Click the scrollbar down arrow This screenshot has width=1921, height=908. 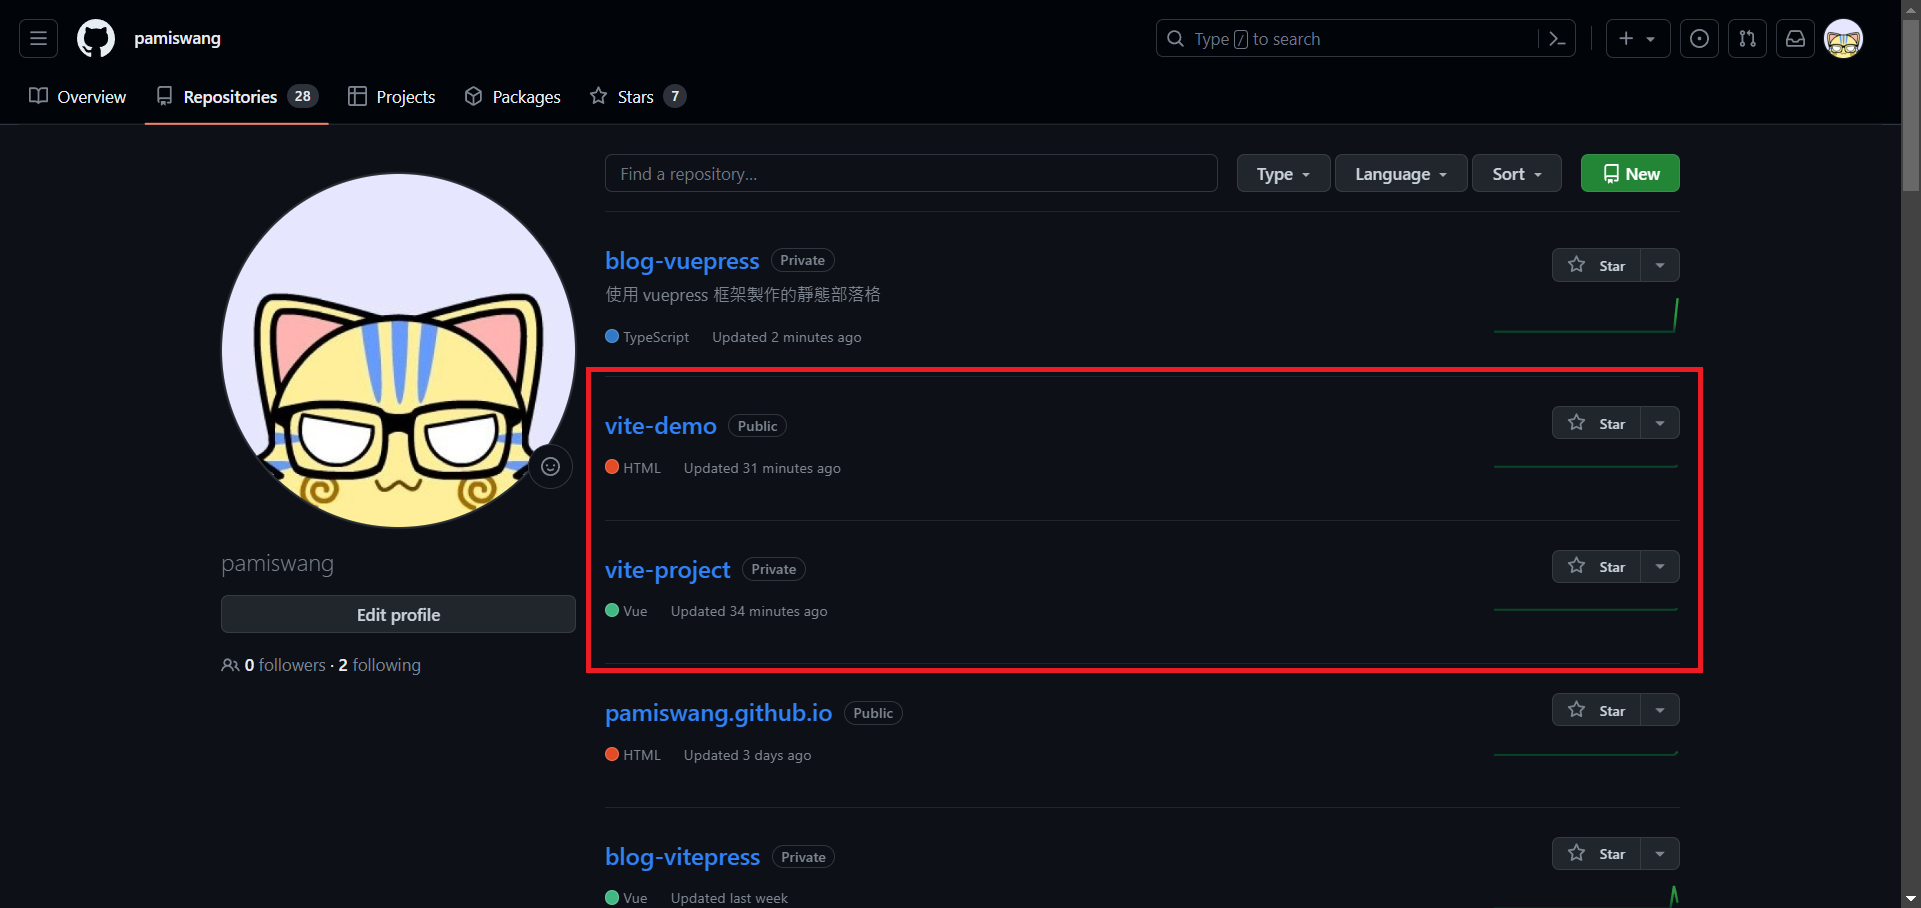point(1911,898)
